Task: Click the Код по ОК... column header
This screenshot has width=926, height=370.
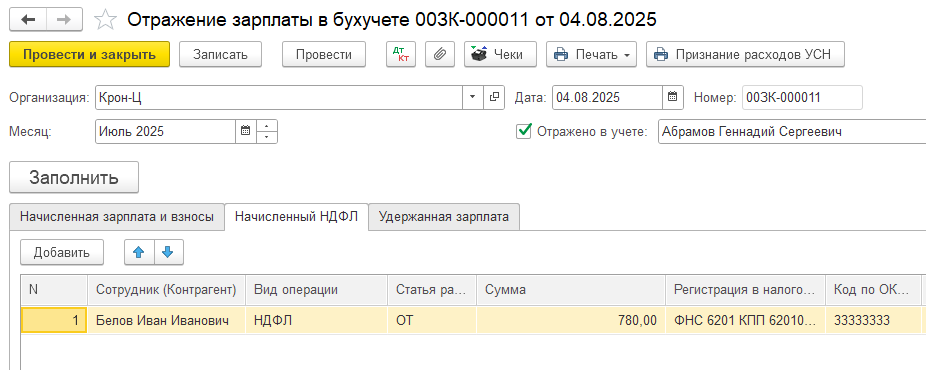Action: [x=873, y=290]
